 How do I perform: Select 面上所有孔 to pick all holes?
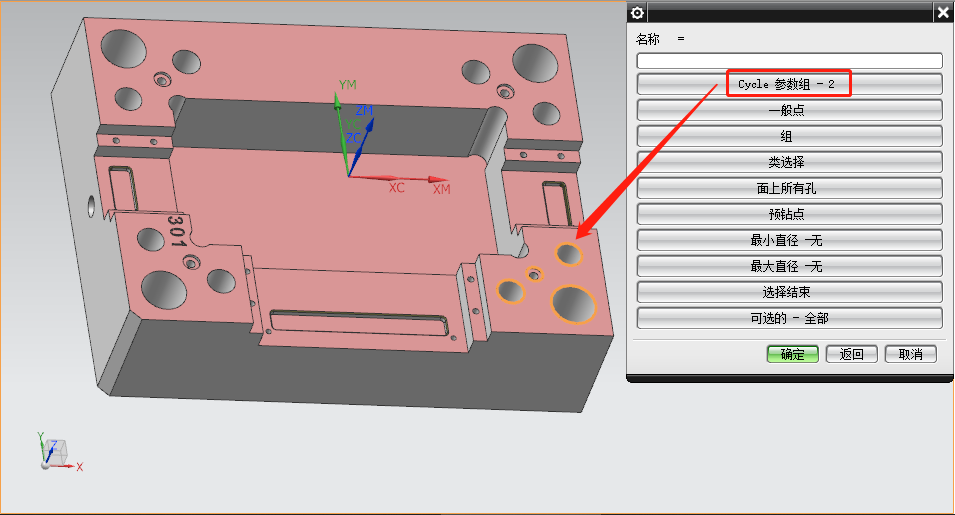pos(789,188)
